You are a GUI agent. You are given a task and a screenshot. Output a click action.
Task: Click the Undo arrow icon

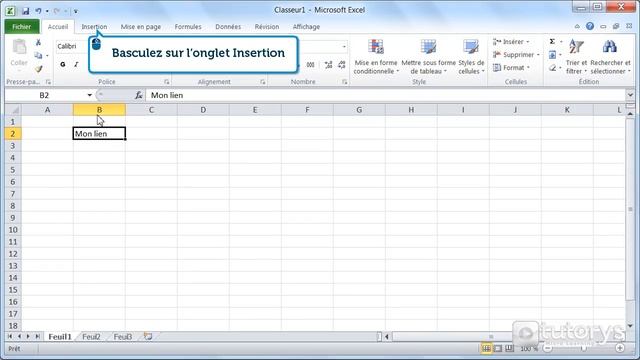pos(38,11)
